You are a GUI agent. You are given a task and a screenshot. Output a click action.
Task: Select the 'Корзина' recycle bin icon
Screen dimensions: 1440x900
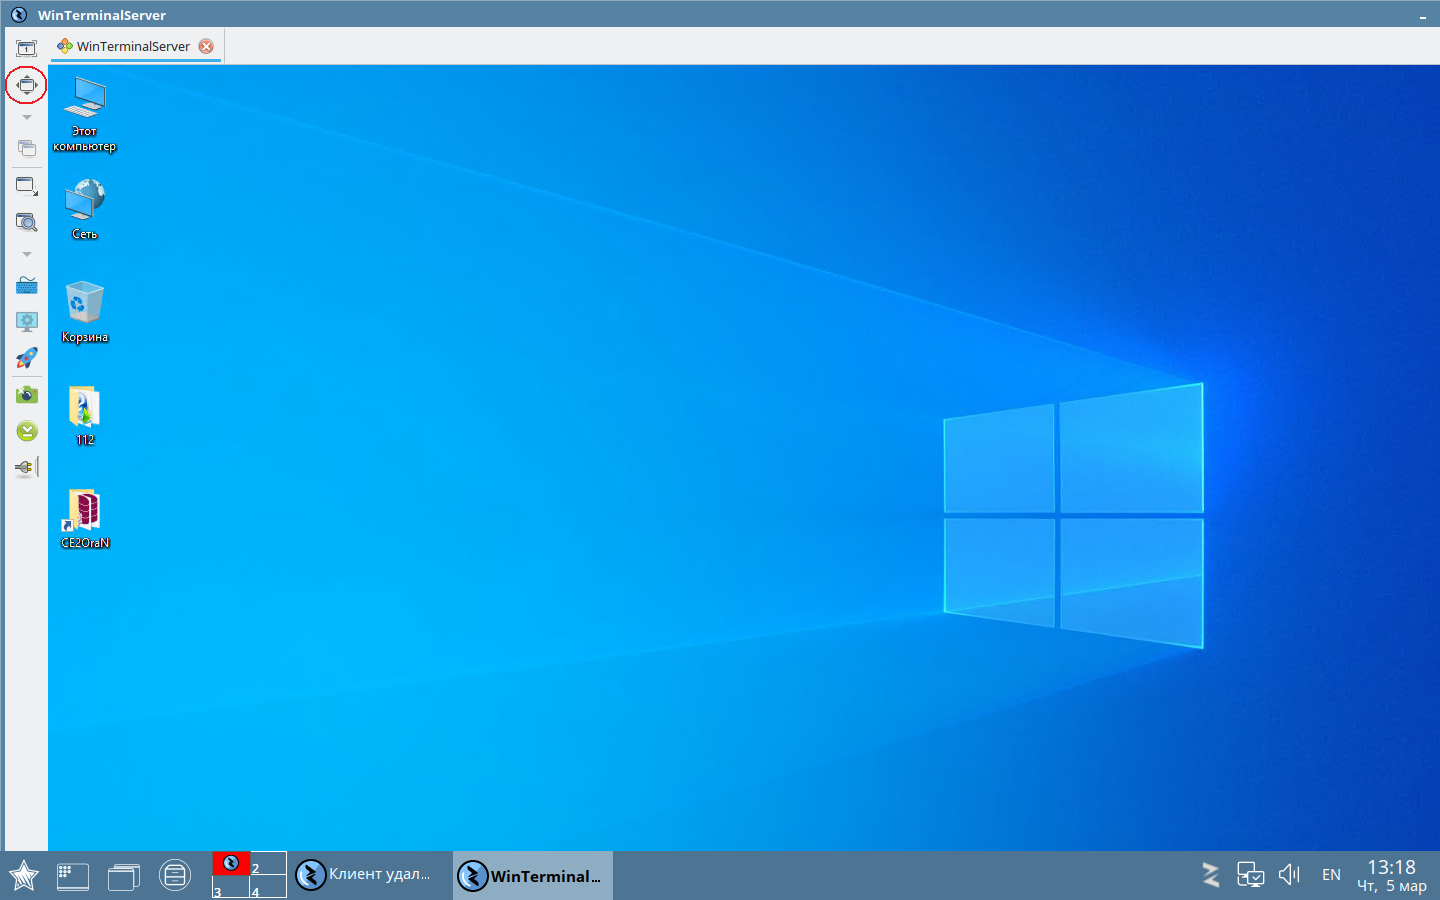[x=85, y=312]
